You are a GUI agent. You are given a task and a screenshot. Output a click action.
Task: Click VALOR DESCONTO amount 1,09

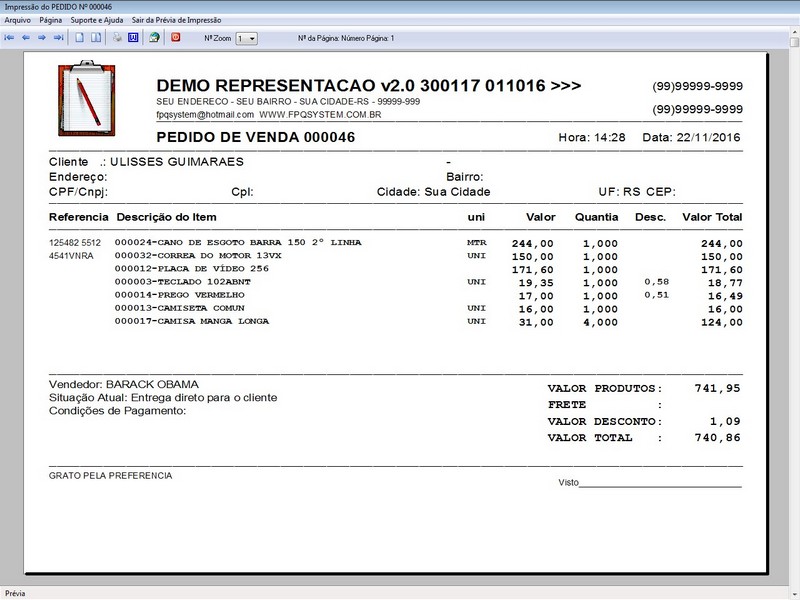click(x=725, y=421)
